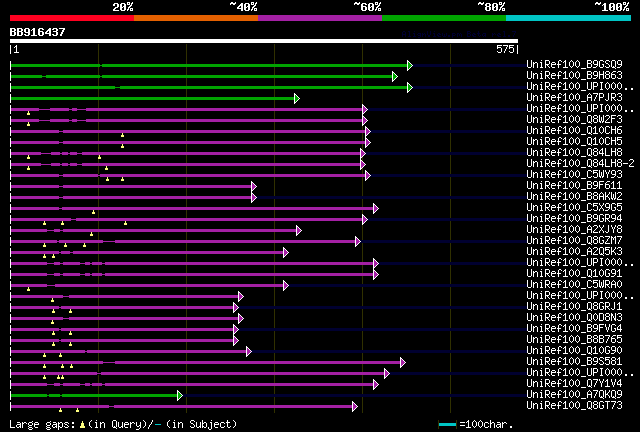Click the yellow gap marker under the Q10CH5 row
The image size is (640, 432).
(x=122, y=146)
